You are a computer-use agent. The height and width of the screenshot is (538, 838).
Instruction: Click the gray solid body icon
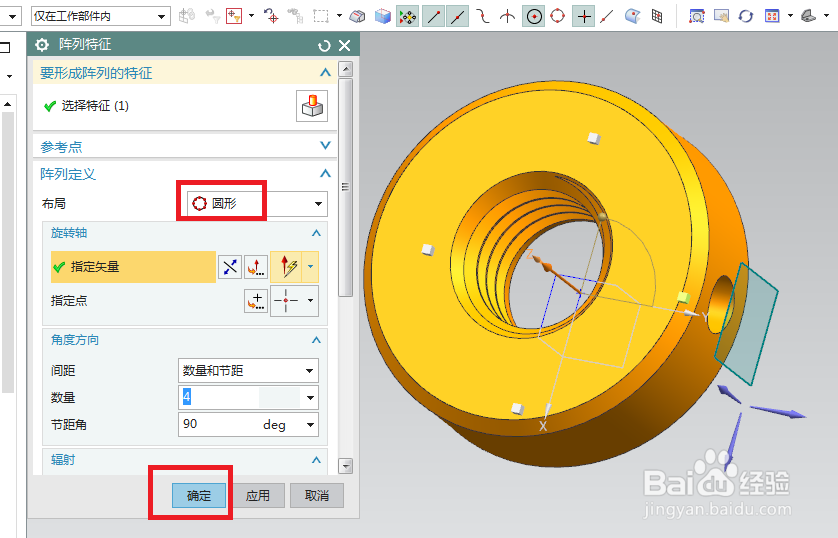[x=357, y=17]
